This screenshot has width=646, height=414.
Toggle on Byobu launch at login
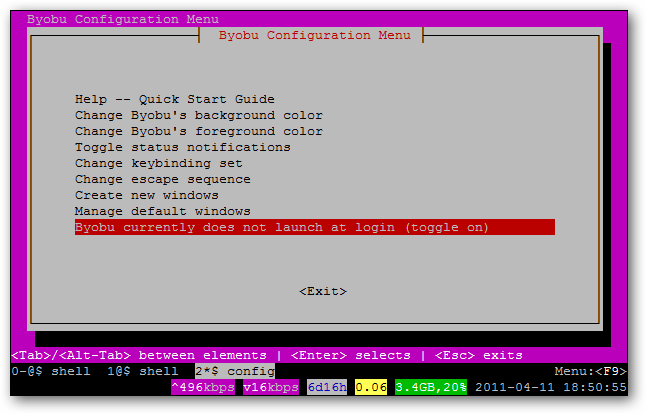(315, 227)
